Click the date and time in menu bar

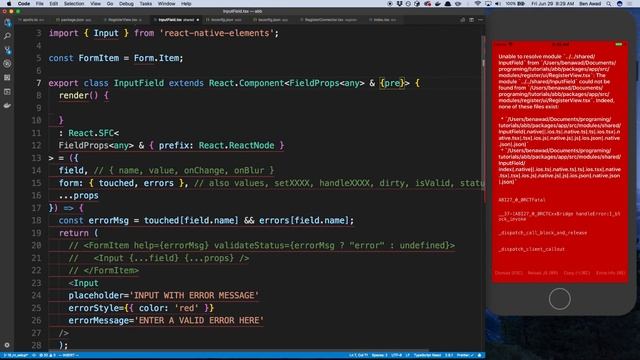coord(553,4)
